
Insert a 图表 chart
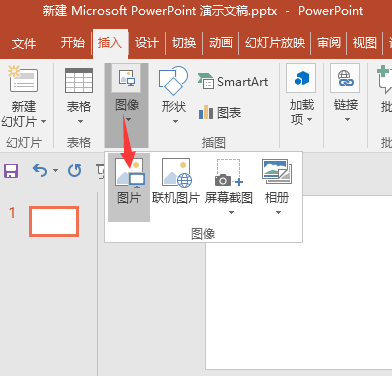220,112
